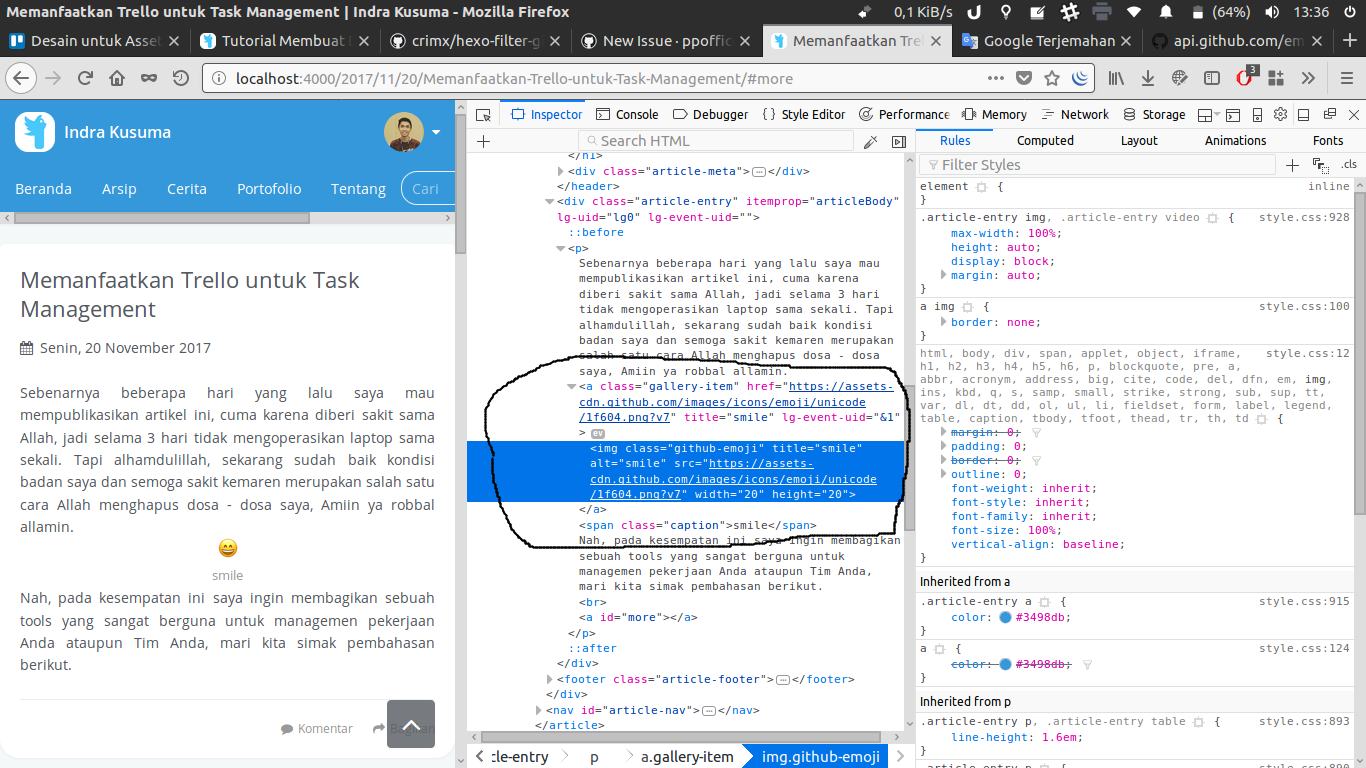Open the Arsip link in site navigation

click(x=119, y=188)
